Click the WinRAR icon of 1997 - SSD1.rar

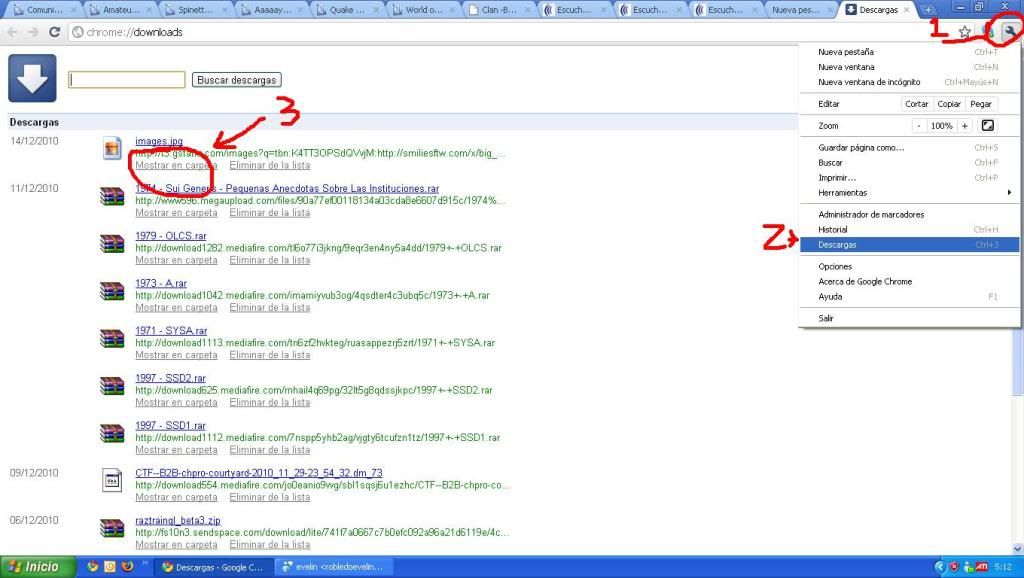click(x=112, y=433)
